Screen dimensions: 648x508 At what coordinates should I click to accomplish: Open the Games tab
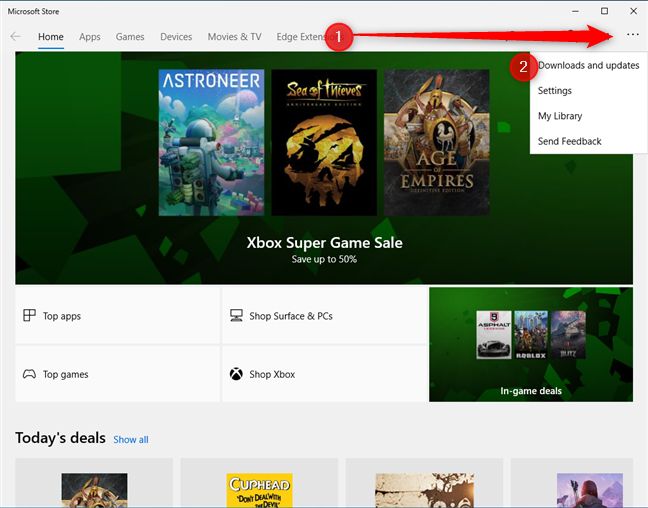pyautogui.click(x=130, y=37)
